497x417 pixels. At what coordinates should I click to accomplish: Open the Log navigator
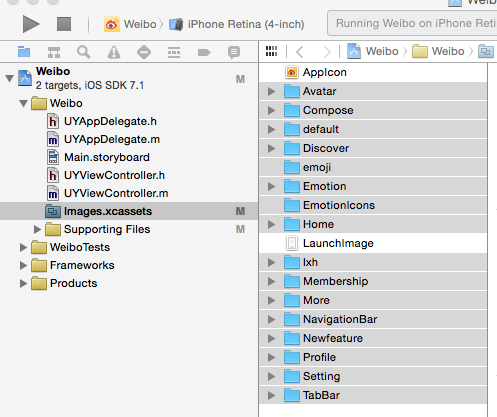click(234, 52)
